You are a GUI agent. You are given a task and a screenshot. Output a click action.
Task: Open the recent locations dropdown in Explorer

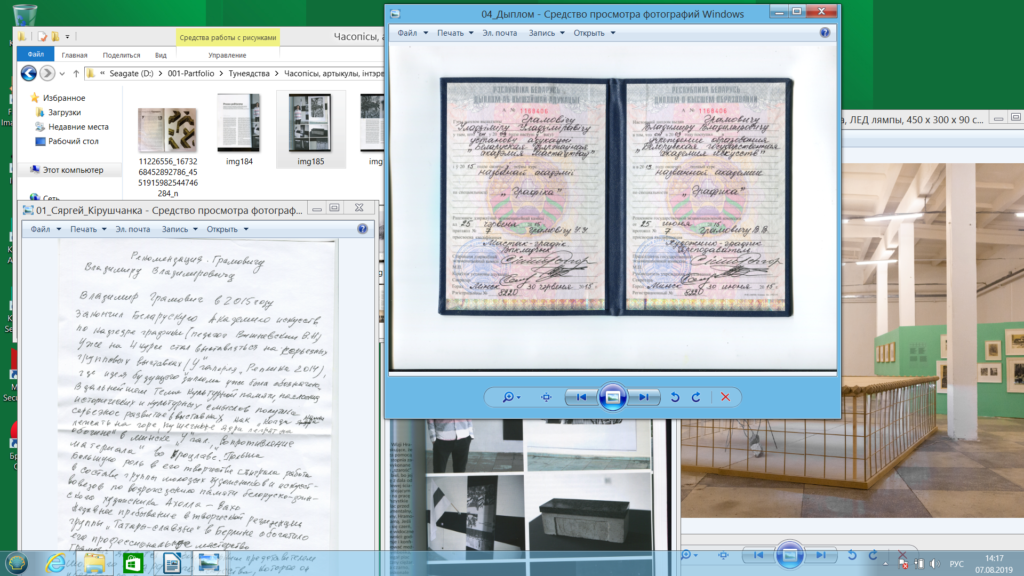(62, 74)
